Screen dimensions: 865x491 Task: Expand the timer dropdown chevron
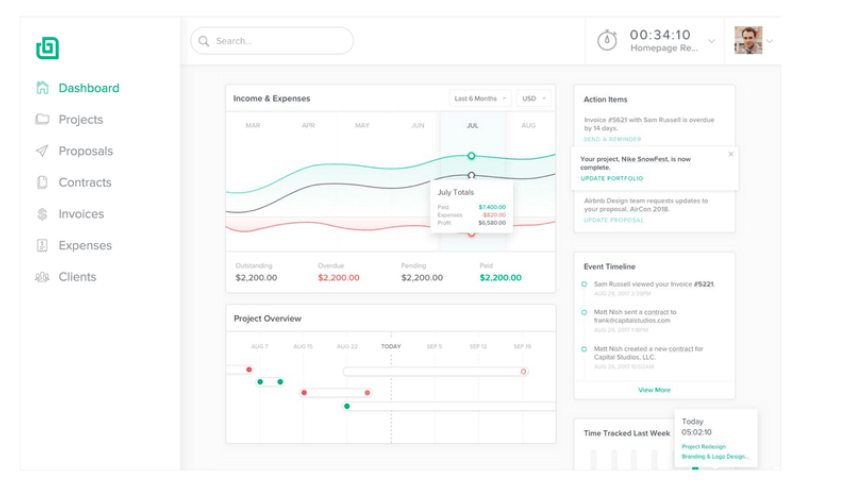pyautogui.click(x=712, y=41)
